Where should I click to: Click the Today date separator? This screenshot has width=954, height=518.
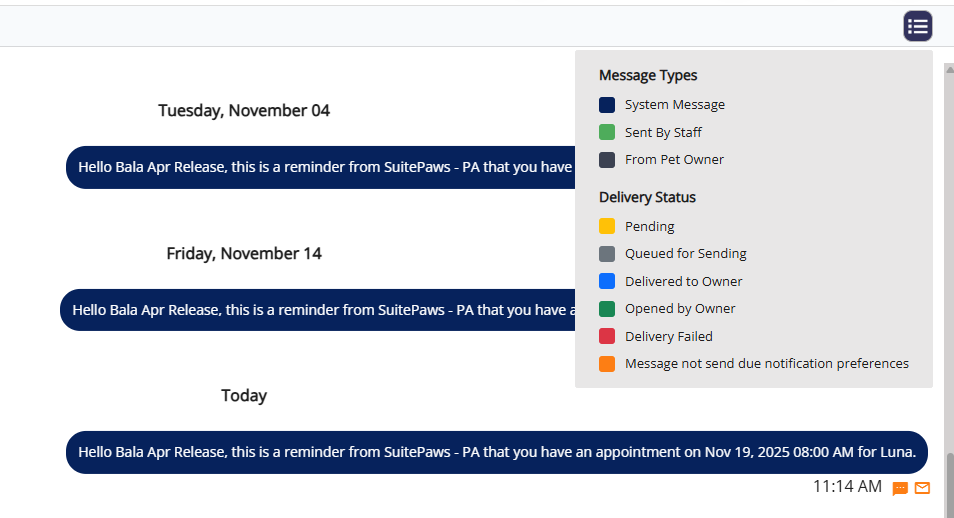[x=244, y=396]
